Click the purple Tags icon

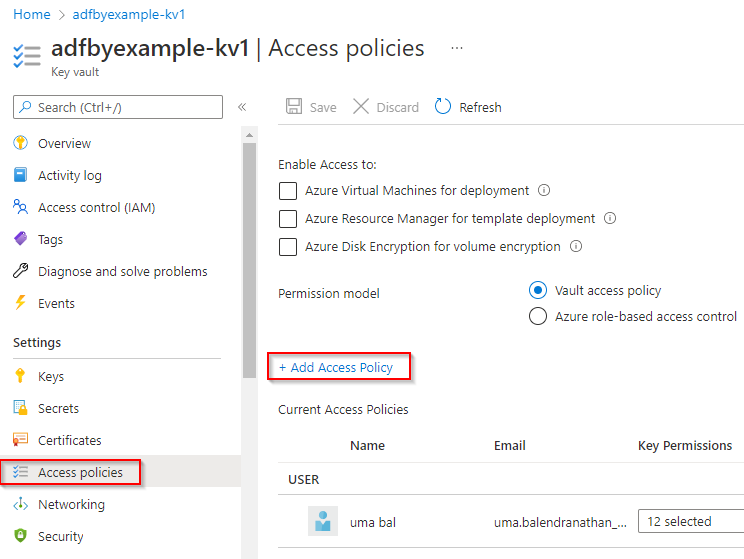[20, 238]
